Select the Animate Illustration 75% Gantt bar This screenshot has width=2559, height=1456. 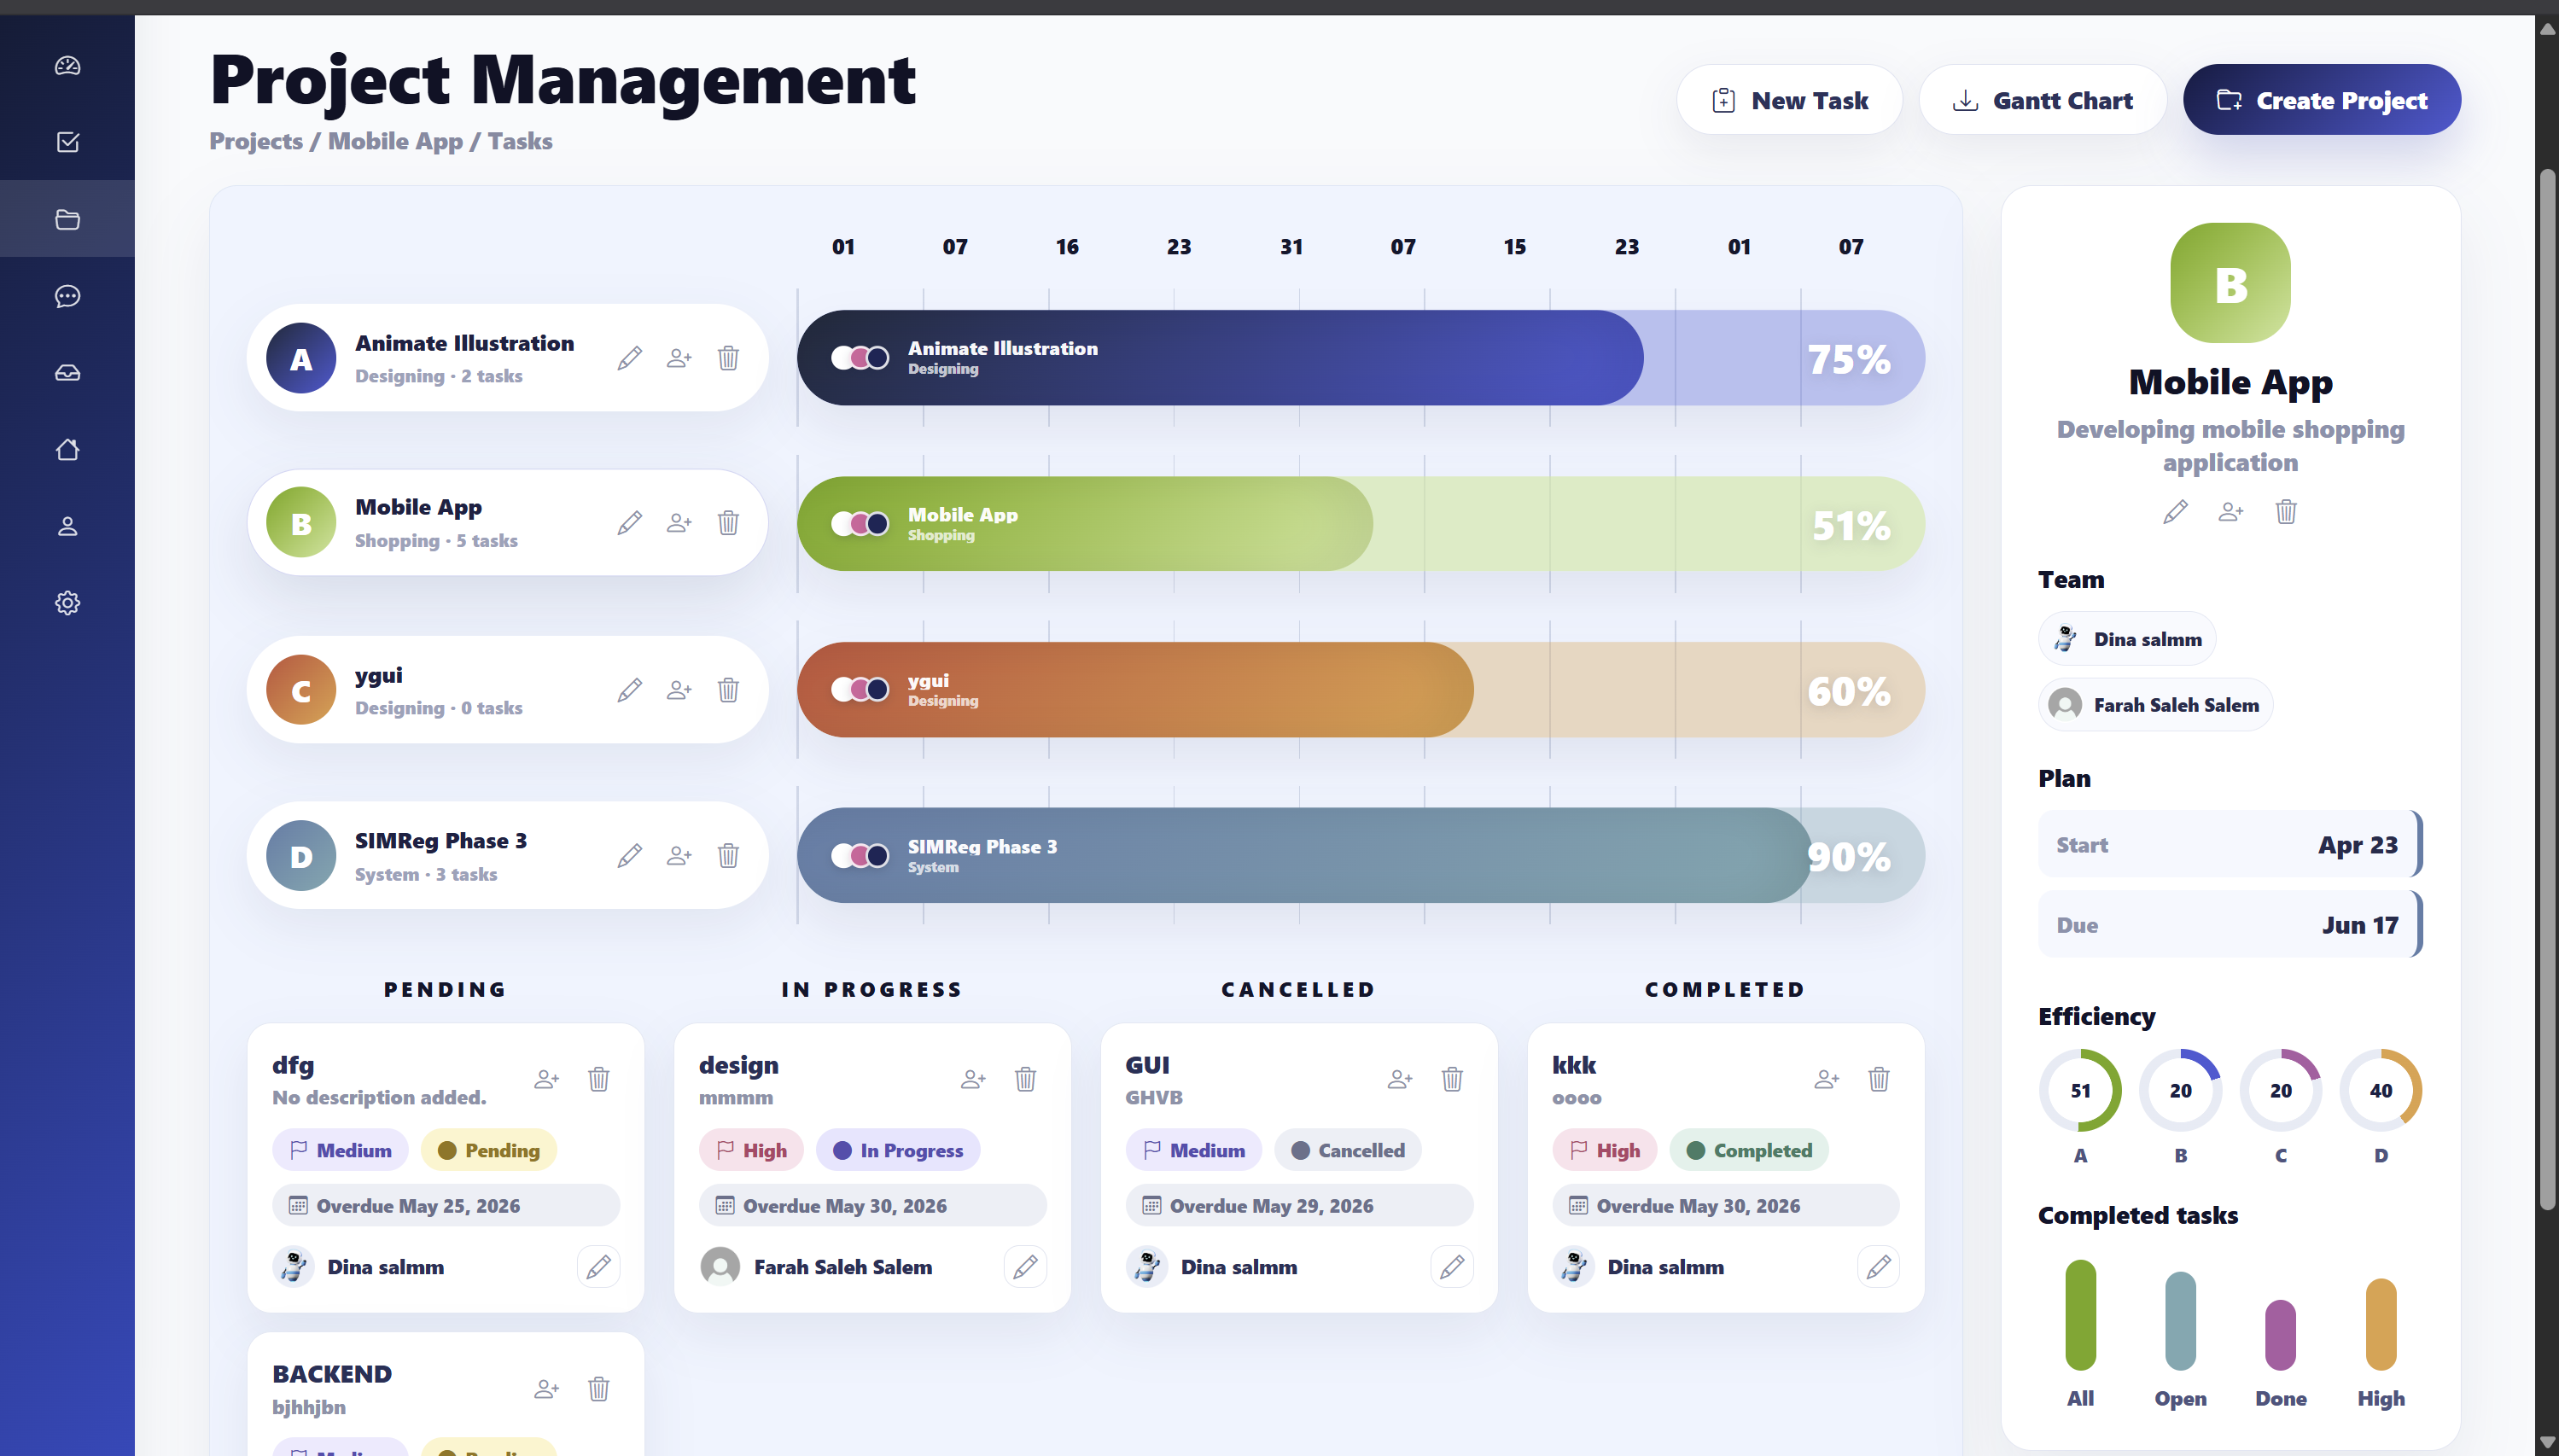click(x=1360, y=358)
